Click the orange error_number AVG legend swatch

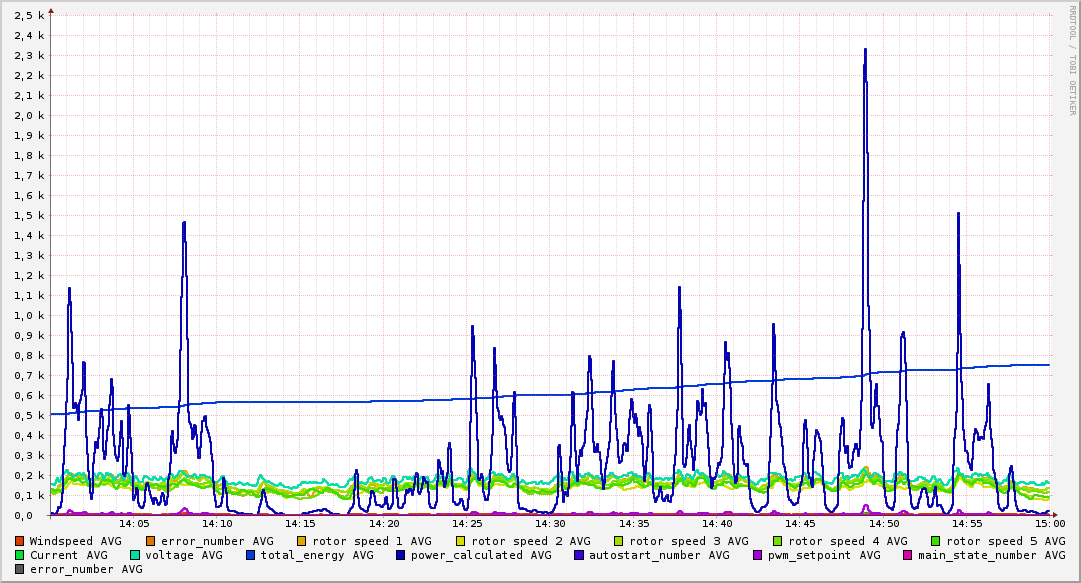[150, 542]
